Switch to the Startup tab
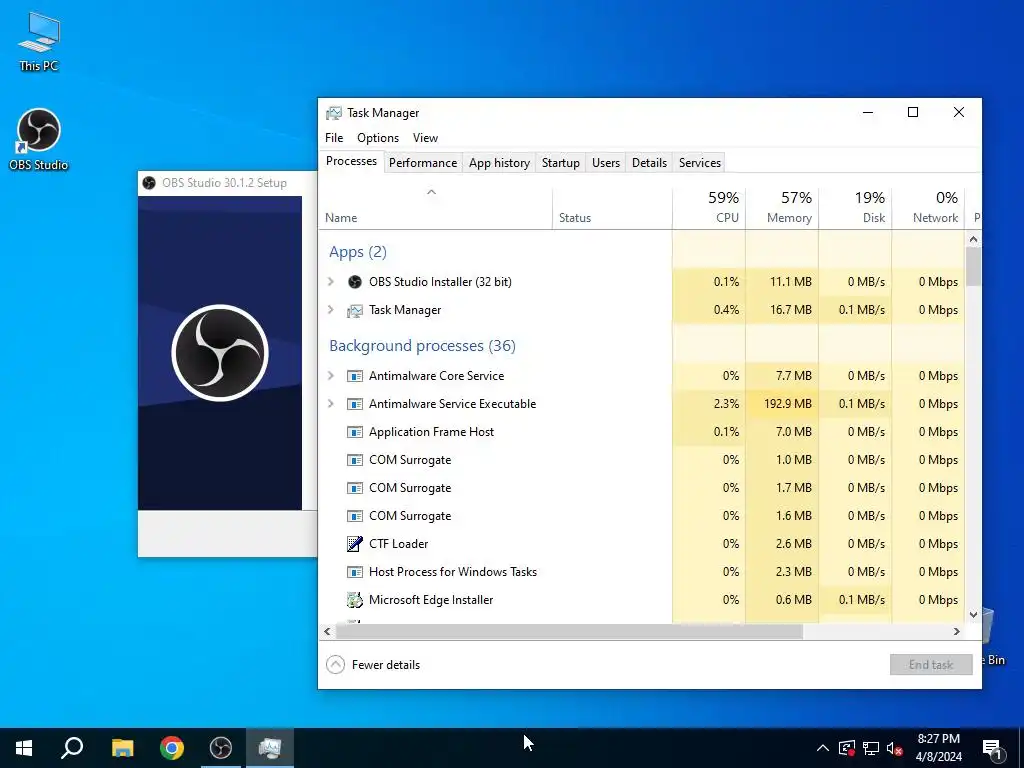Viewport: 1024px width, 768px height. point(560,163)
